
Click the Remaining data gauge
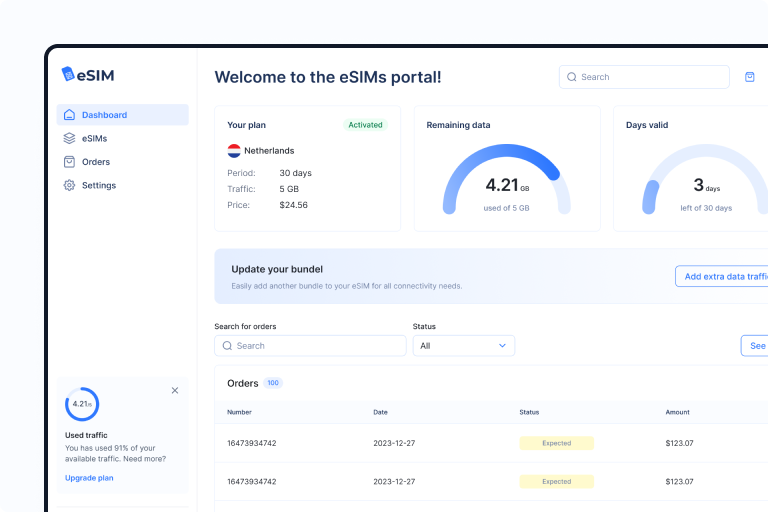(507, 179)
